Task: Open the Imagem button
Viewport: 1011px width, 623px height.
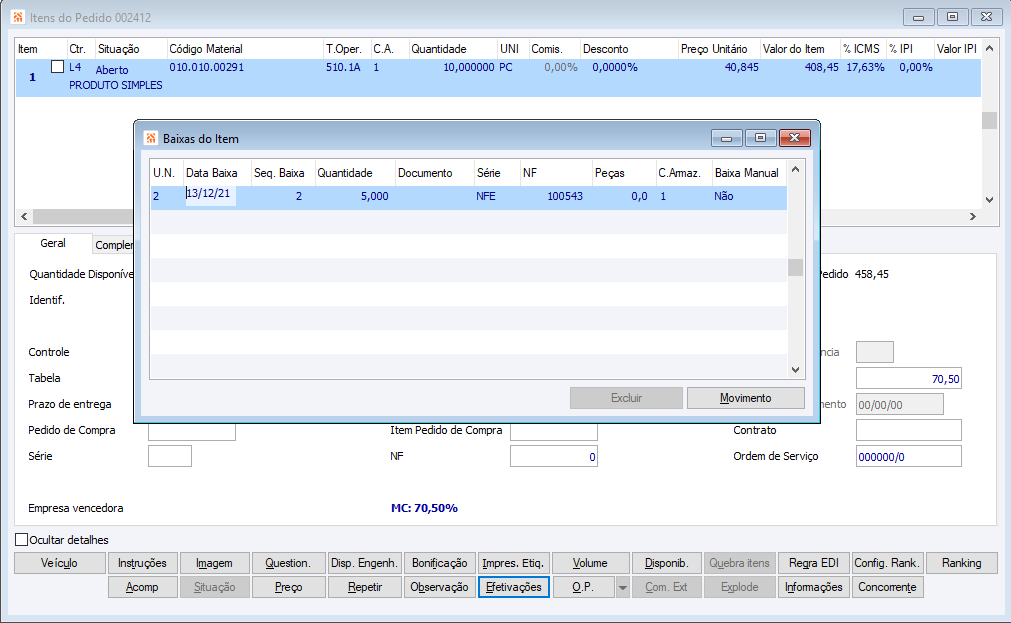Action: tap(214, 563)
